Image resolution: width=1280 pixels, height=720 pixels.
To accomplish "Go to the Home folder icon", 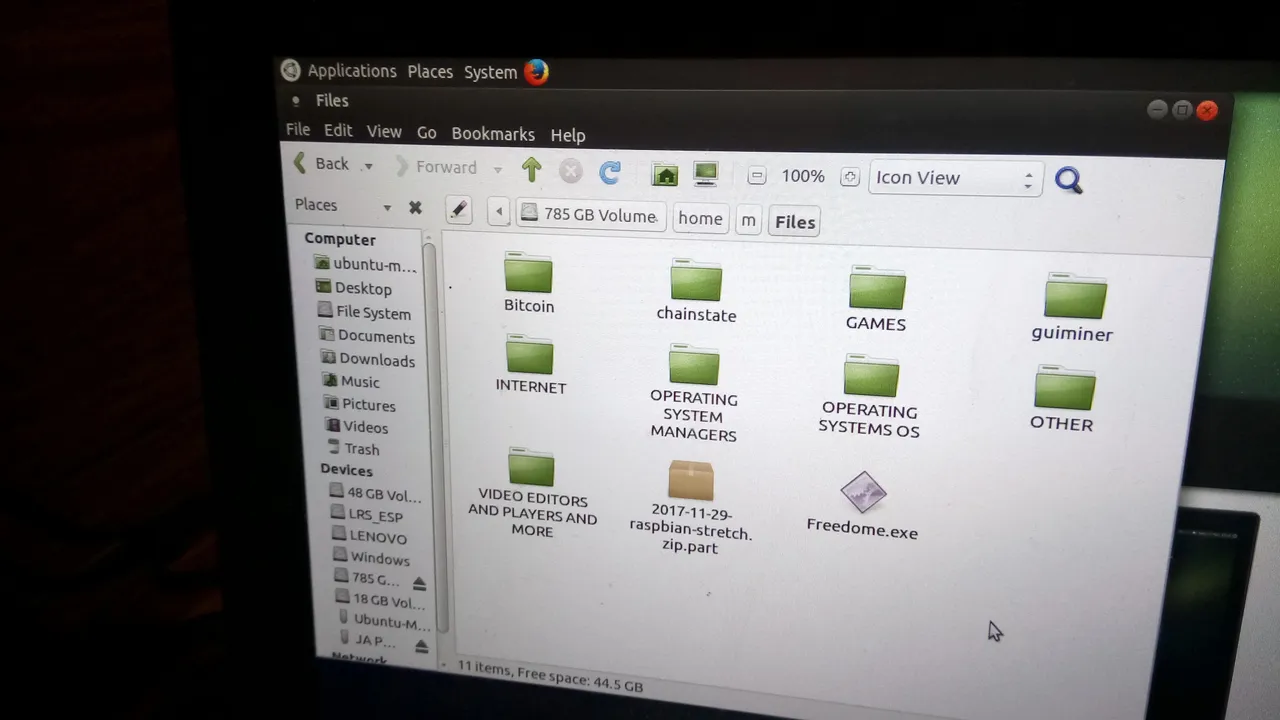I will (665, 175).
